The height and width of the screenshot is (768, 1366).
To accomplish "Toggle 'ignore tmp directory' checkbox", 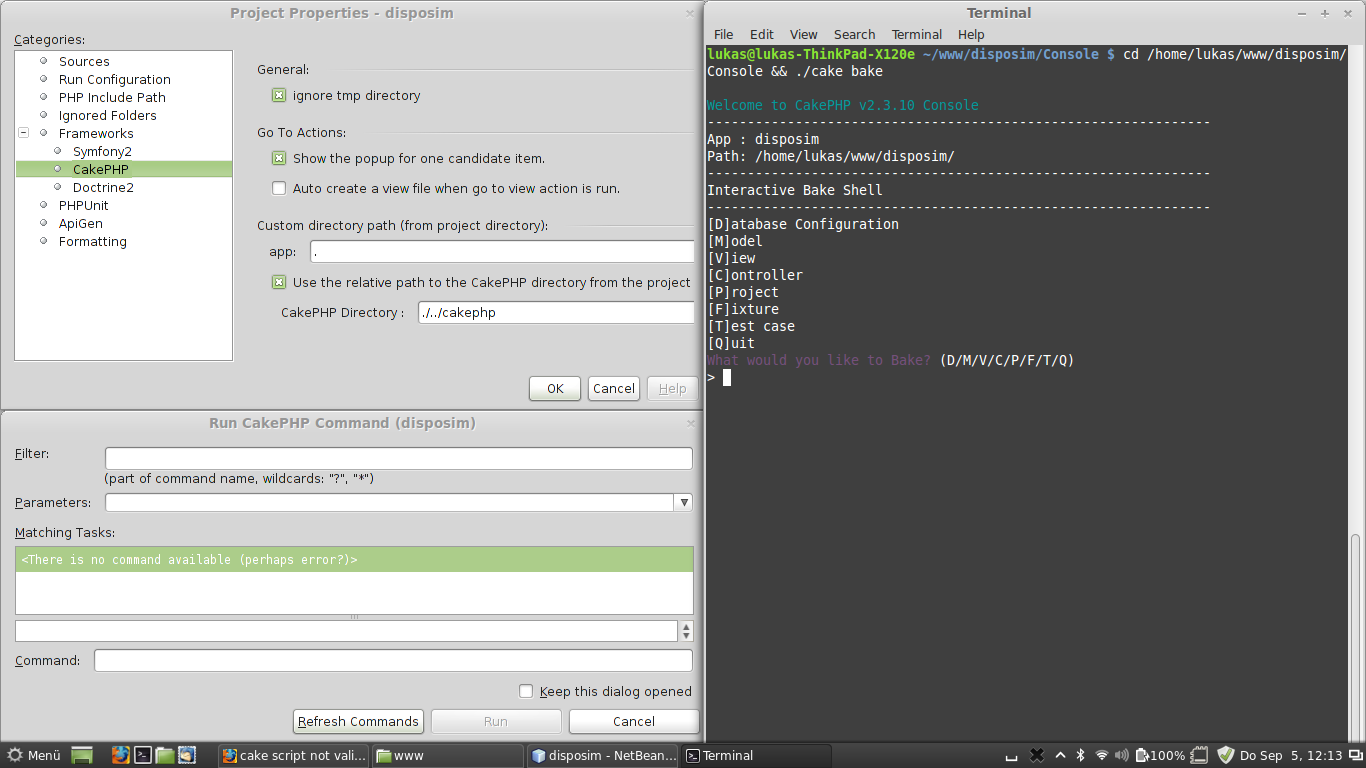I will [x=279, y=96].
